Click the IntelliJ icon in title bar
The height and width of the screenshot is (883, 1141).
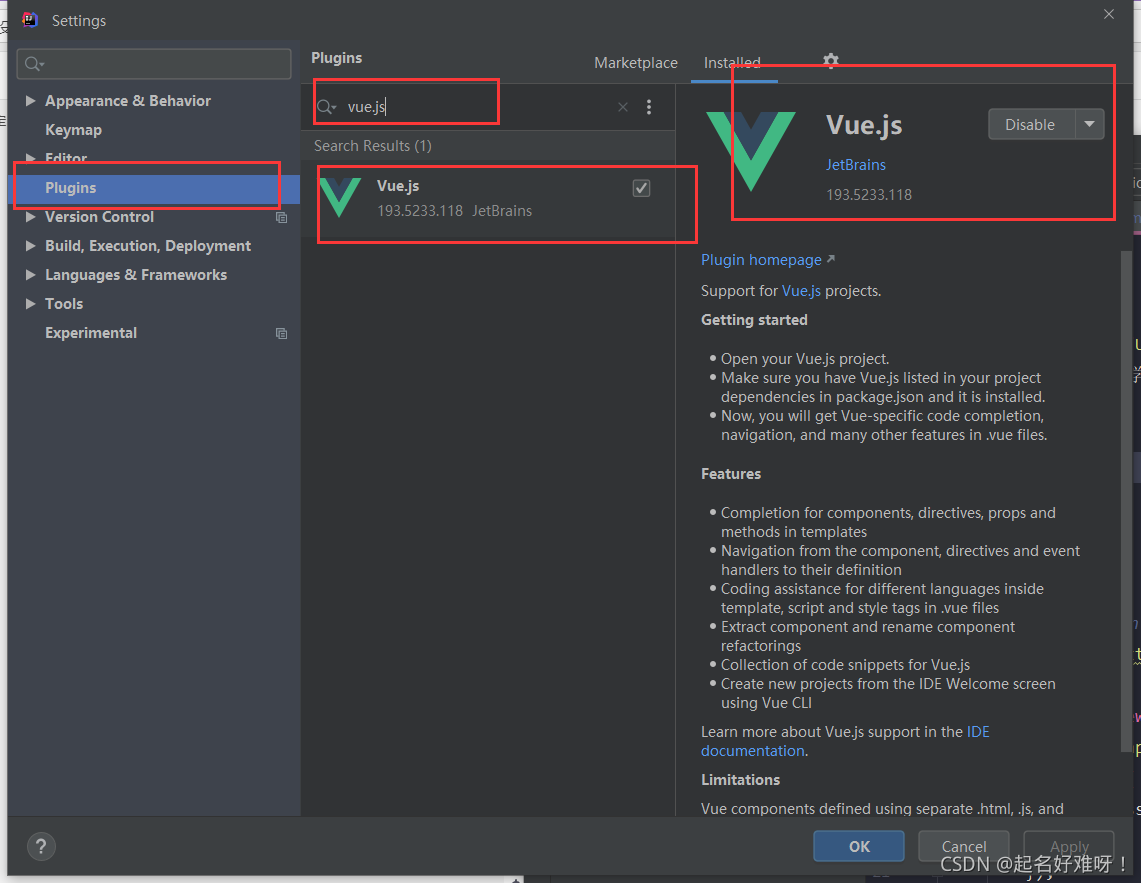[30, 20]
